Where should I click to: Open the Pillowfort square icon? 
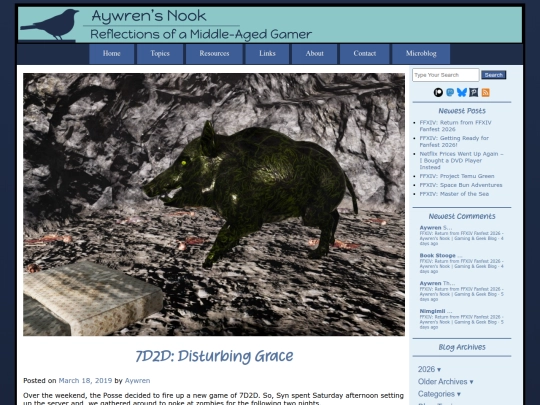point(474,92)
